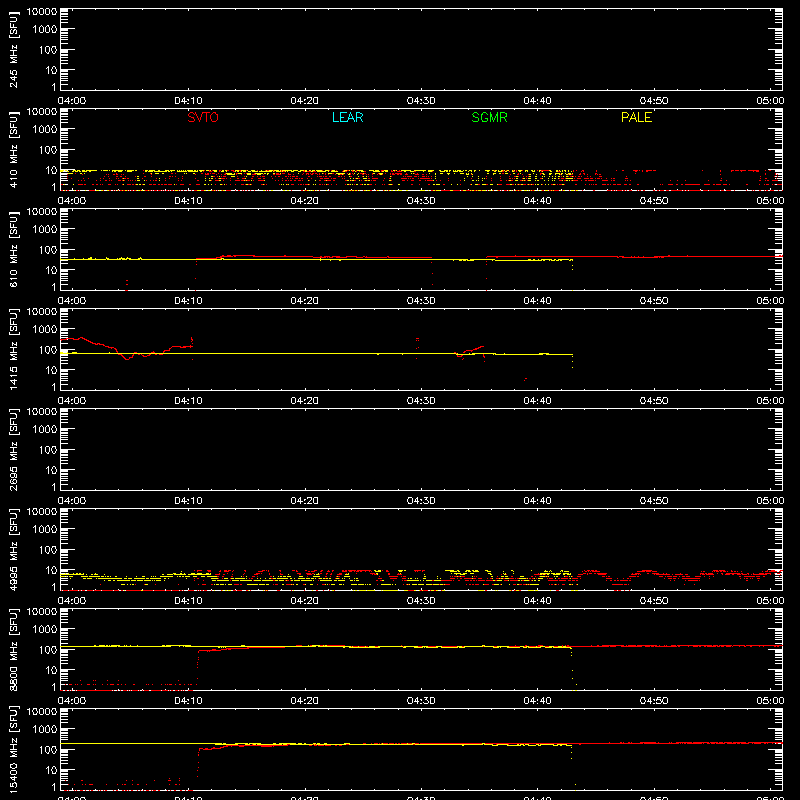Select the 2695 MHz [SFU] axis title
This screenshot has height=800, width=800.
coord(14,449)
